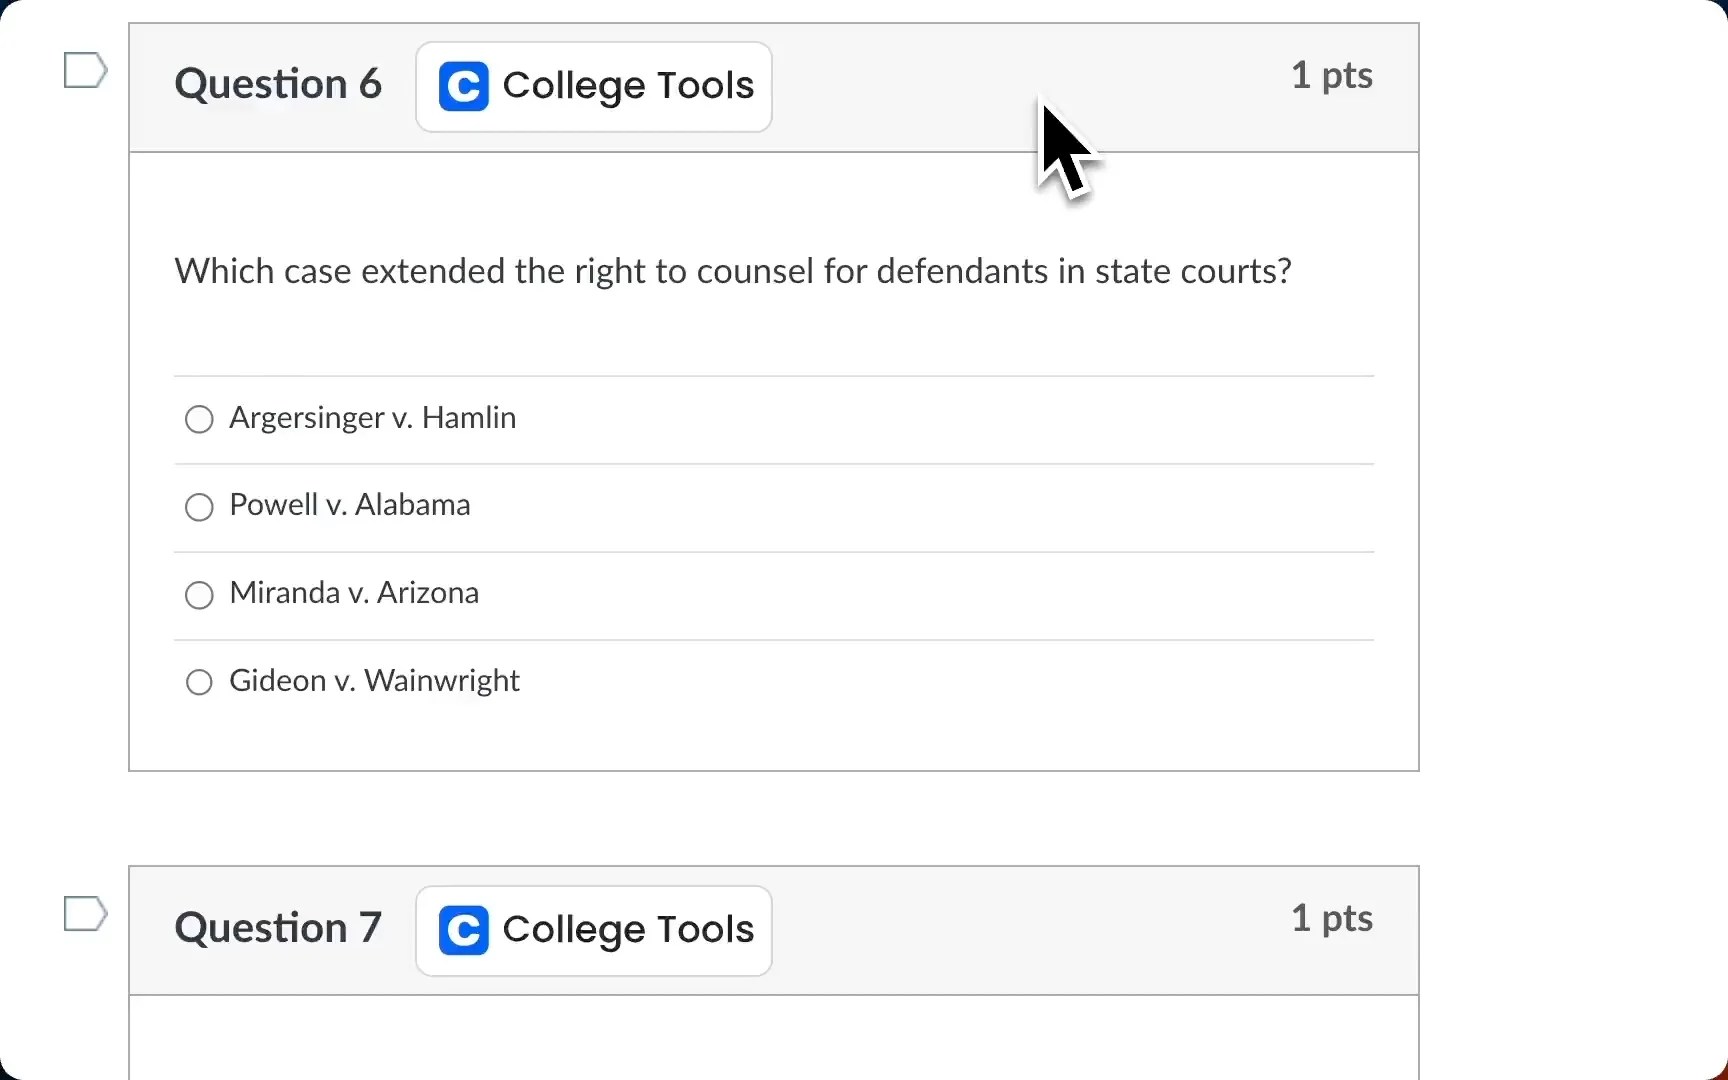
Task: Click the 'Argersinger v. Hamlin' answer text
Action: point(373,418)
